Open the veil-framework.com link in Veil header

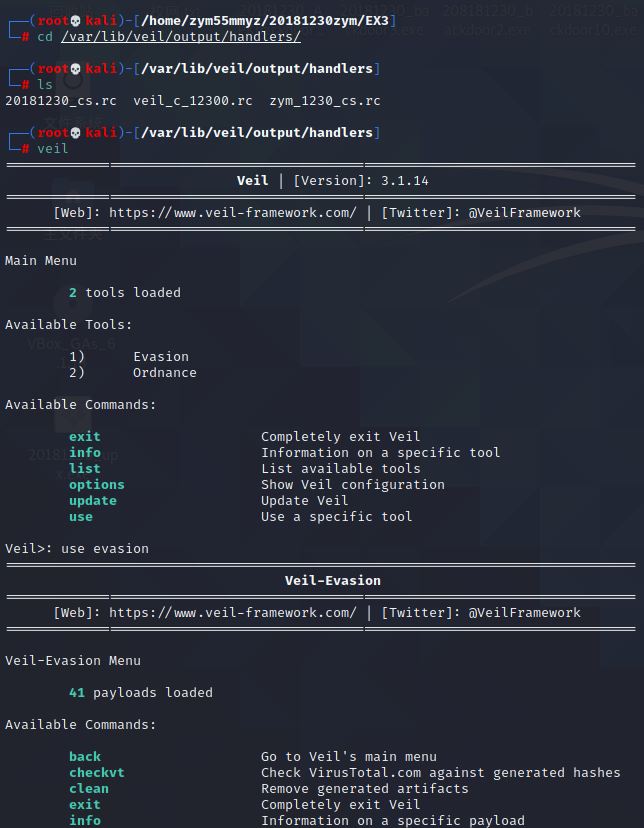coord(233,212)
